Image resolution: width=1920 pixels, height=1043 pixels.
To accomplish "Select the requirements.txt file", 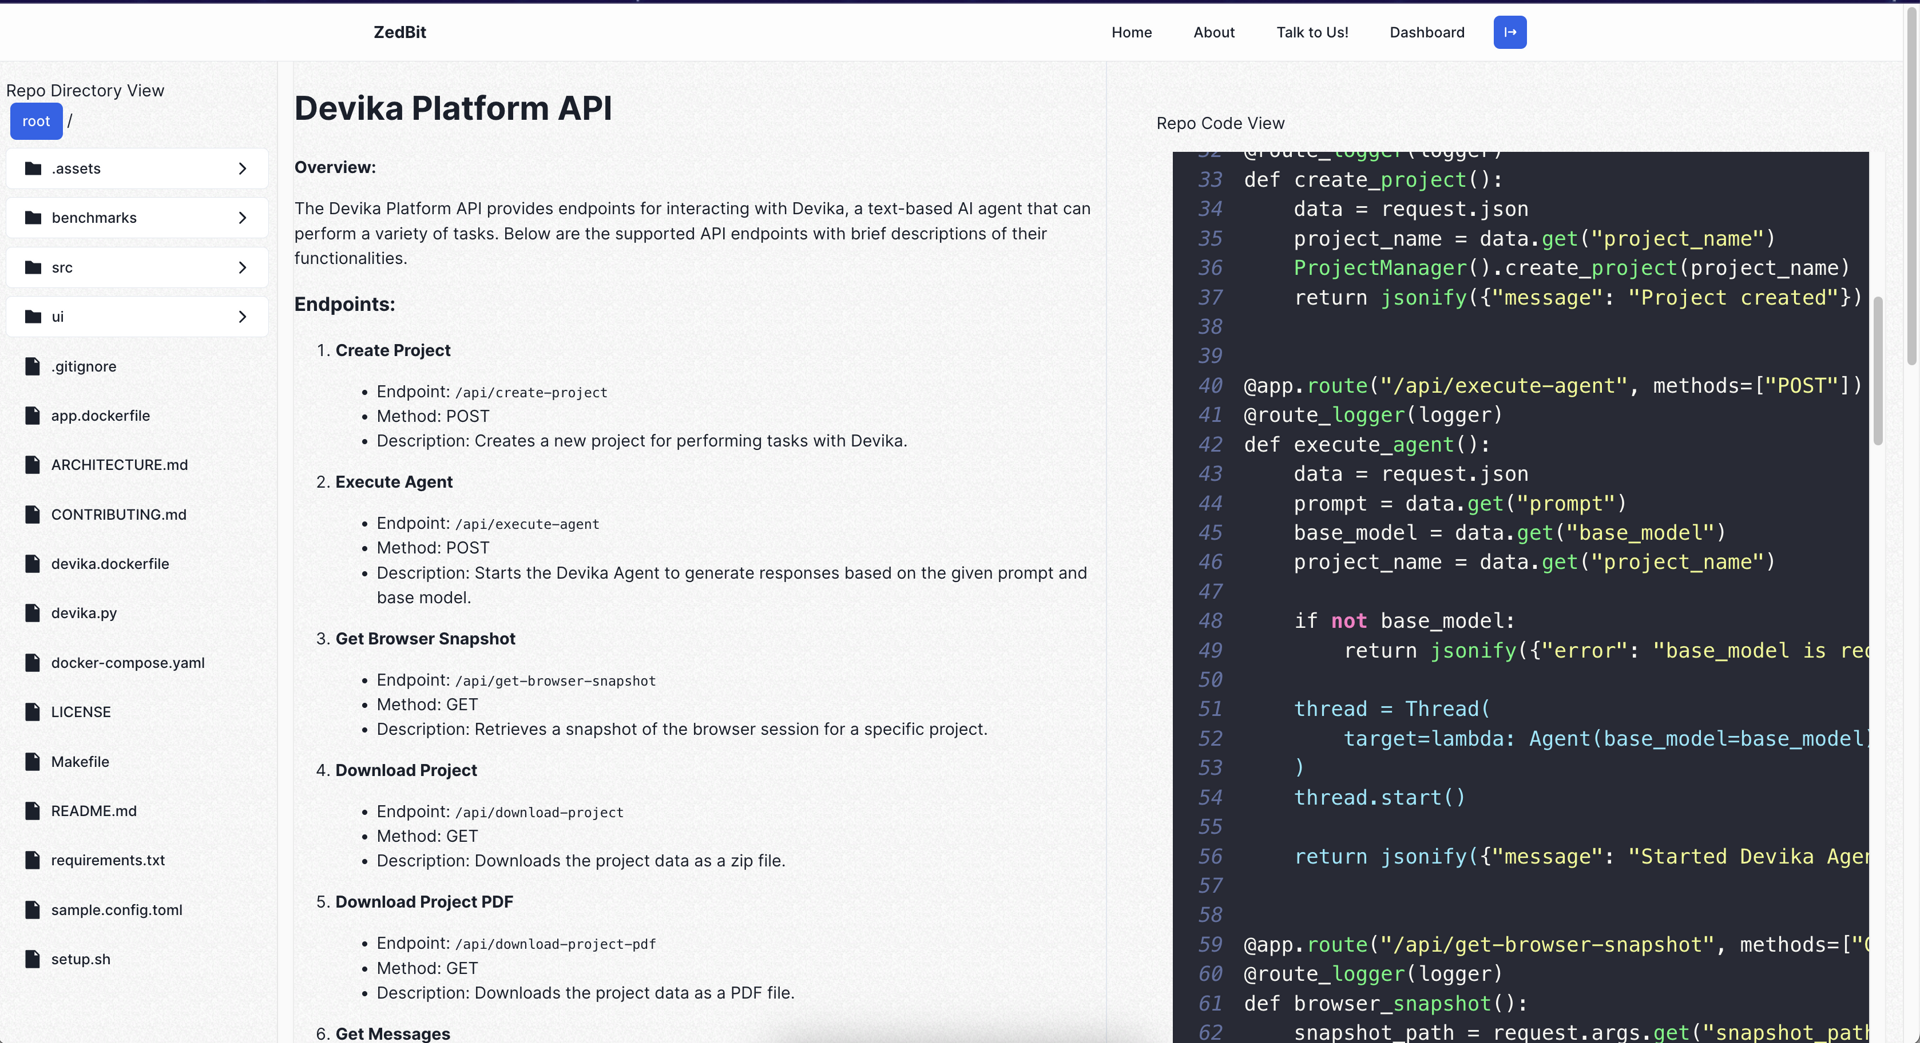I will point(107,860).
